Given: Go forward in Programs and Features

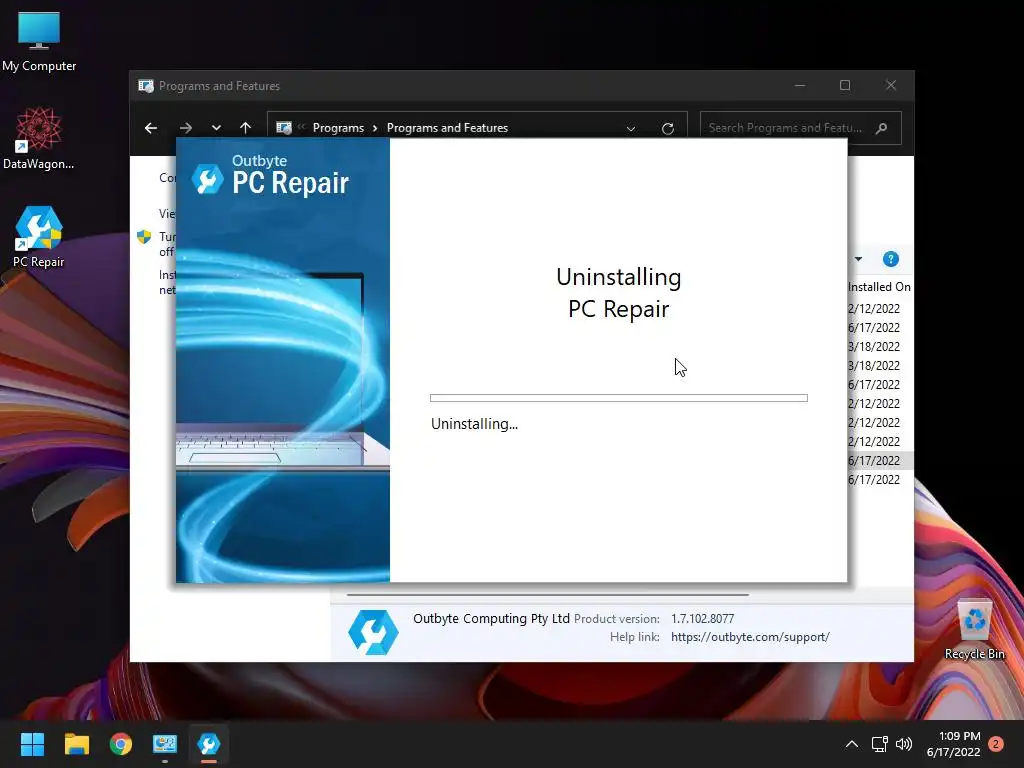Looking at the screenshot, I should [186, 128].
